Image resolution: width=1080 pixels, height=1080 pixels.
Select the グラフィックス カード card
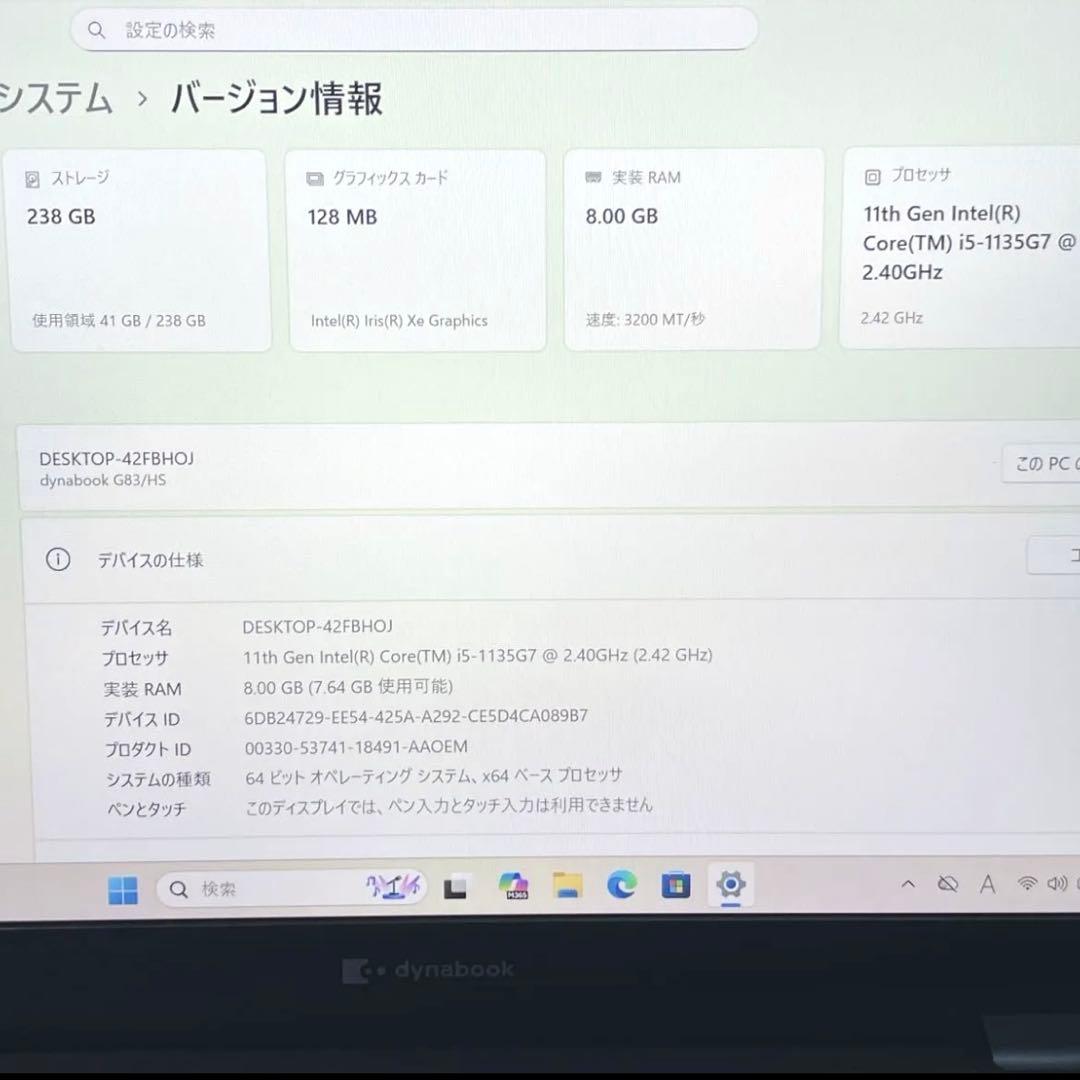(x=416, y=248)
